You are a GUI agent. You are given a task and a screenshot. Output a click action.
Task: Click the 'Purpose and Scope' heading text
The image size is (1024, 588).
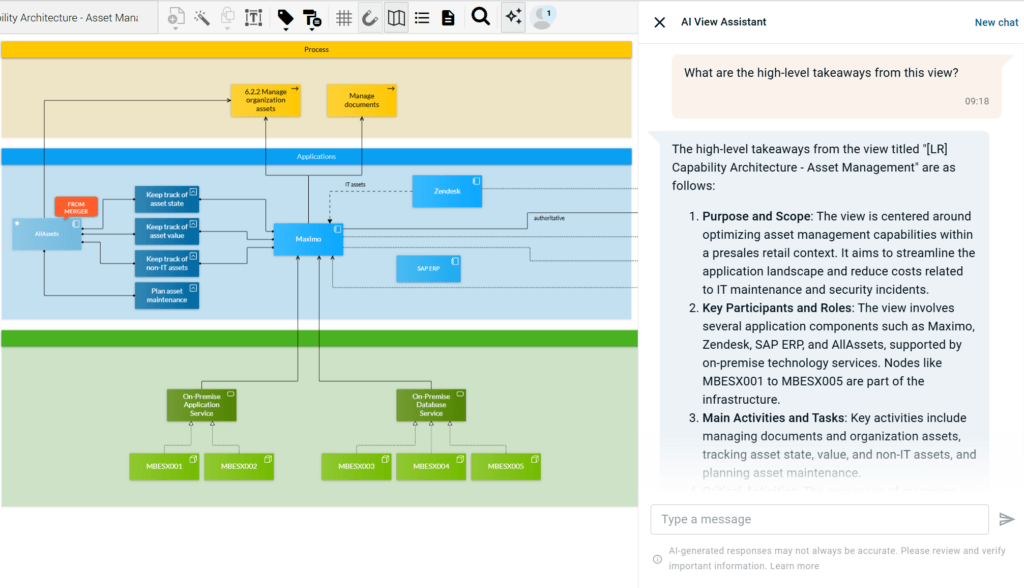pyautogui.click(x=756, y=216)
